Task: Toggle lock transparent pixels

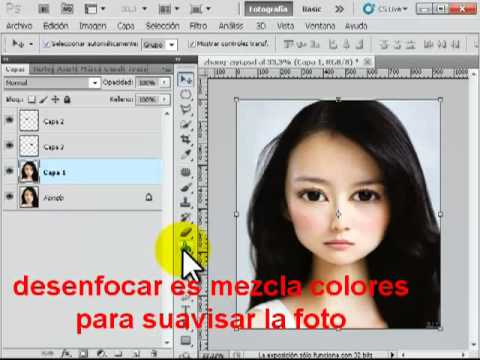Action: [x=32, y=99]
